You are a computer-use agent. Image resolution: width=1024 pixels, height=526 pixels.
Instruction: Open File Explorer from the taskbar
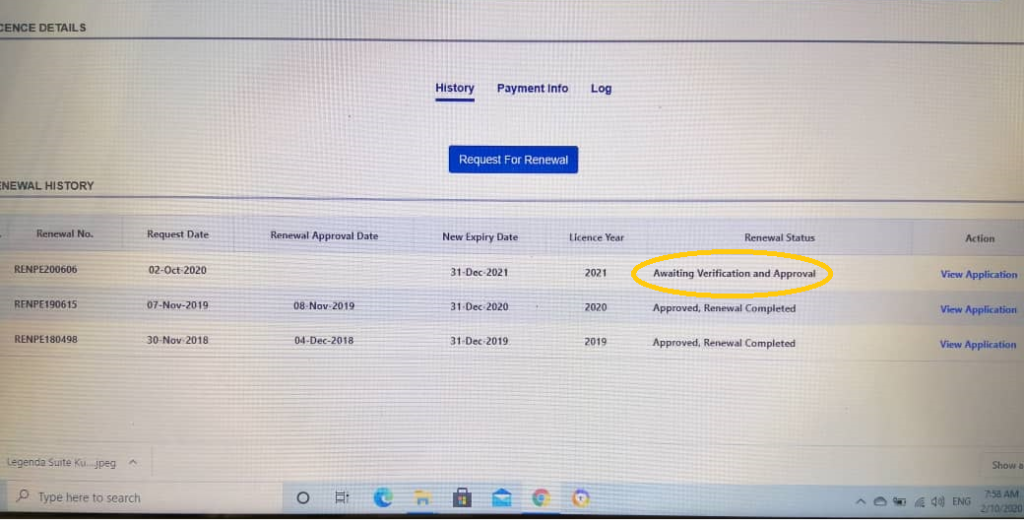point(423,499)
